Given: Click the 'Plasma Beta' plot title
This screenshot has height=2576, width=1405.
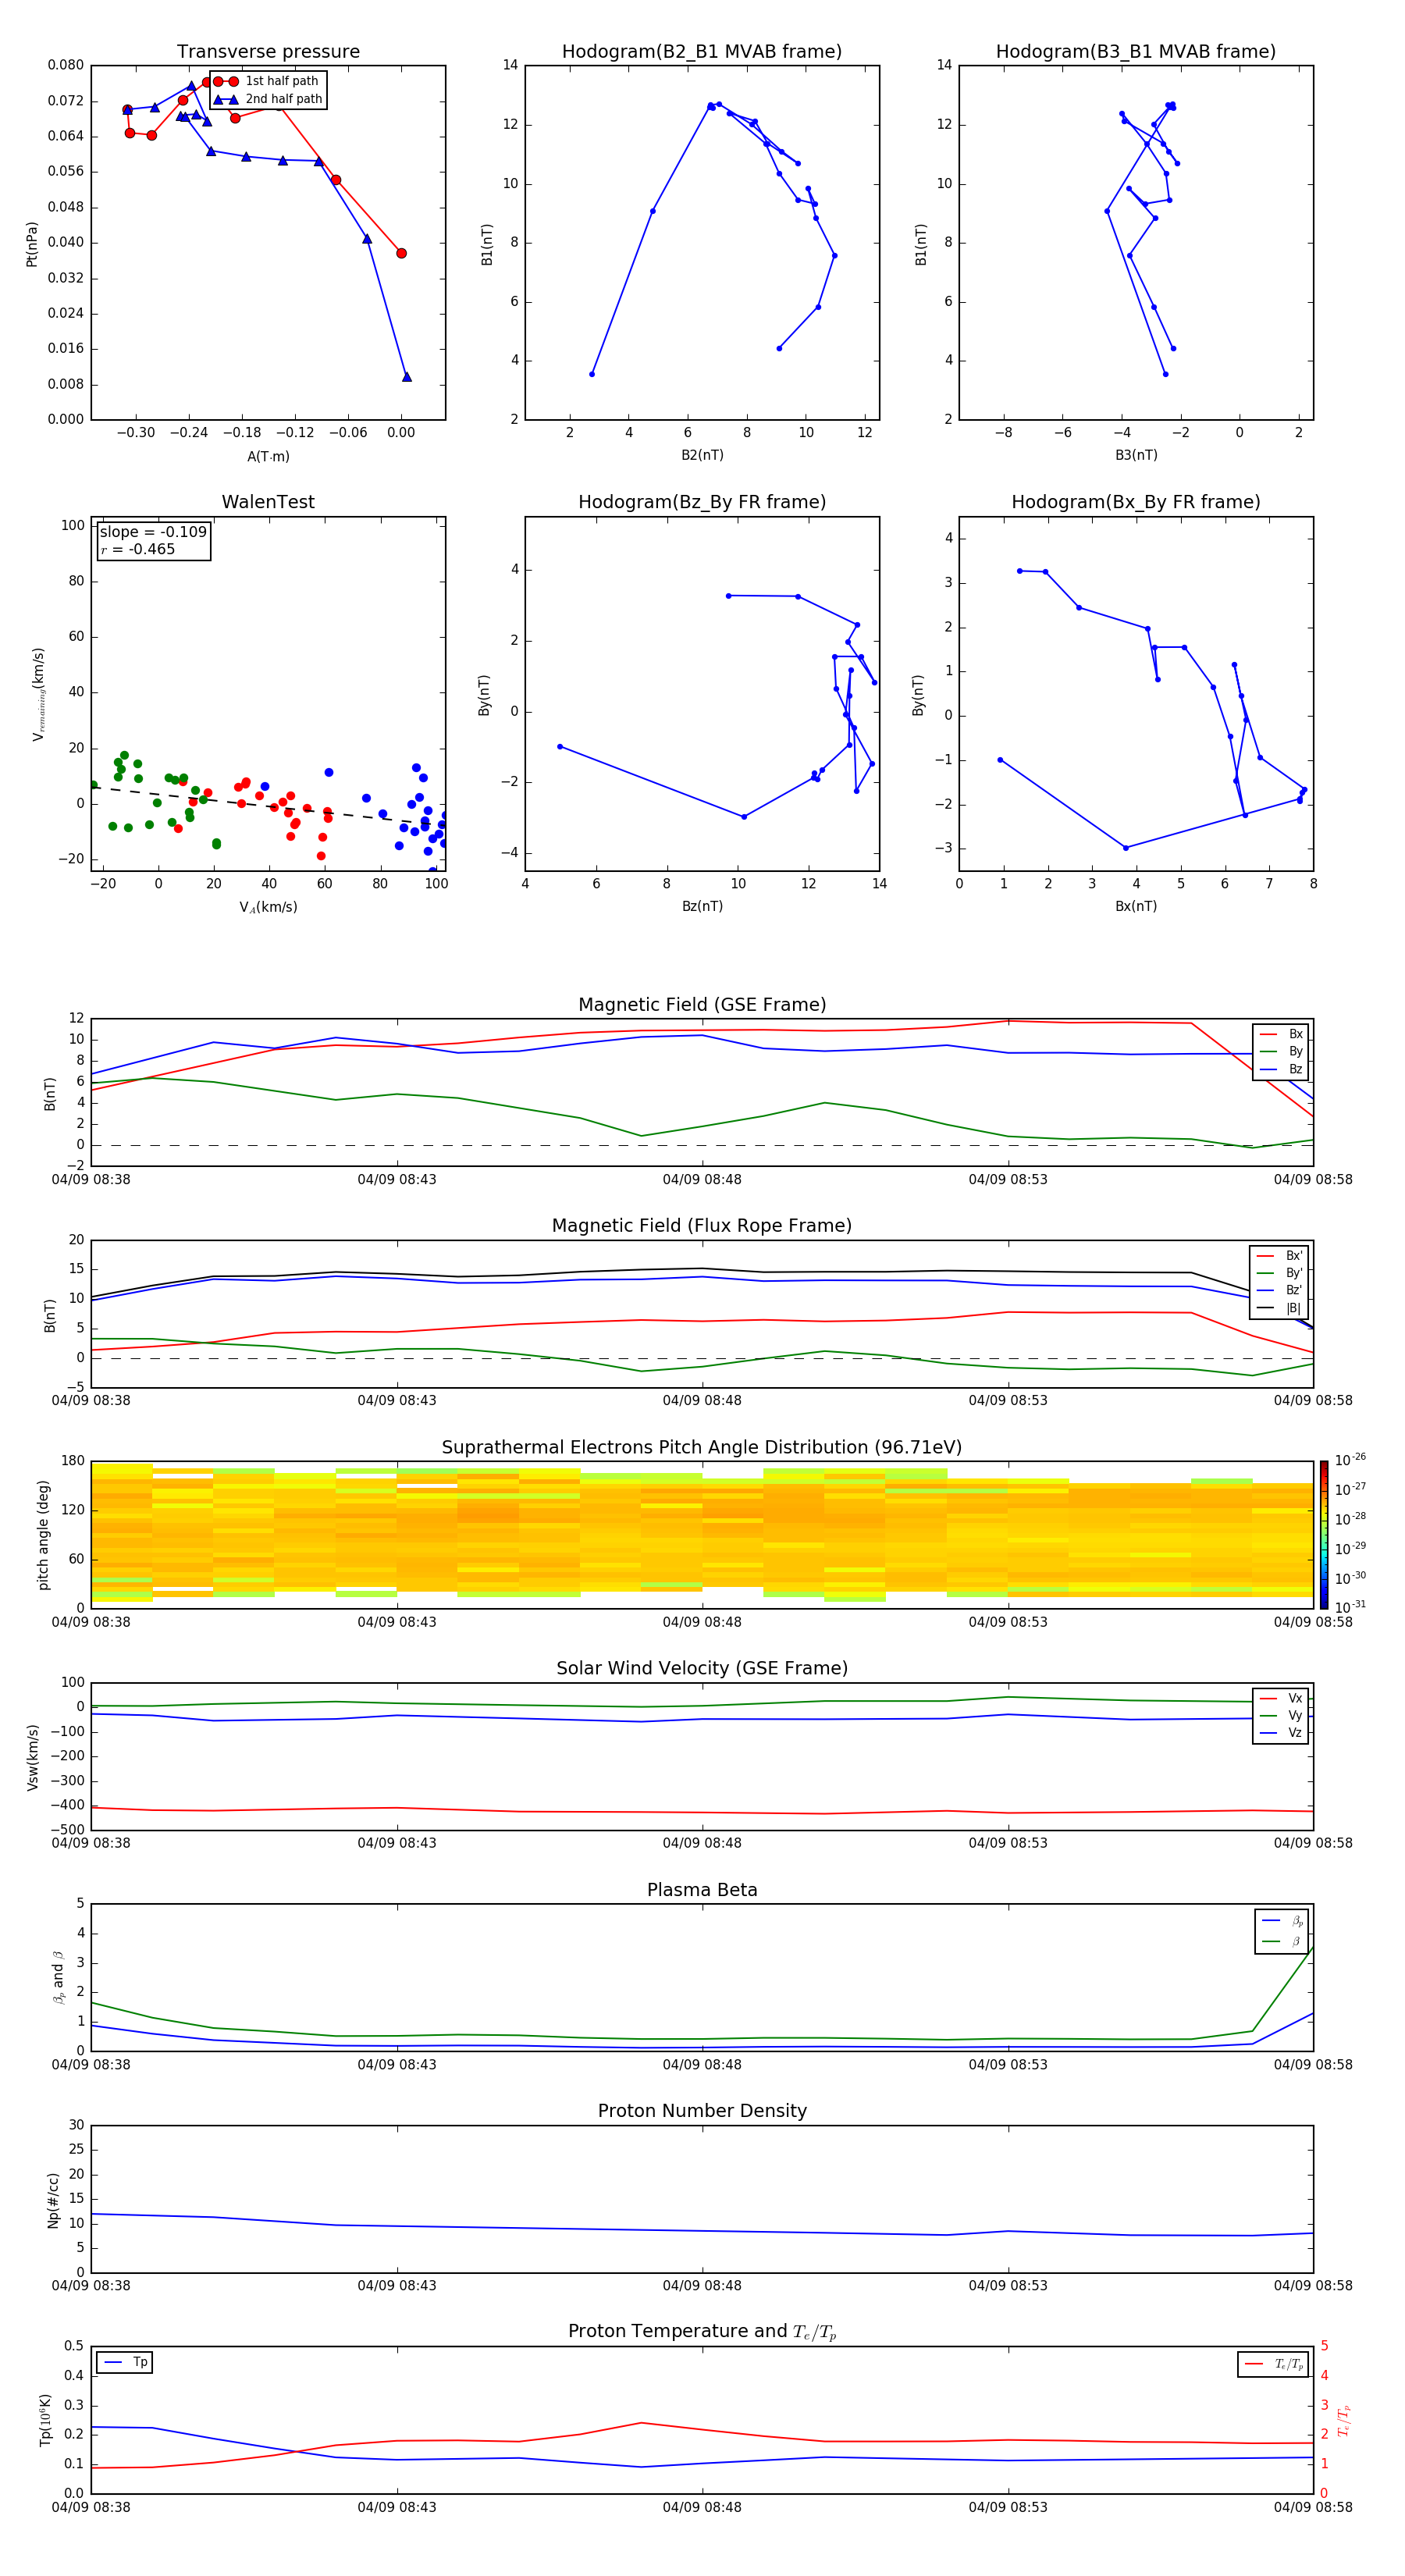Looking at the screenshot, I should point(702,1890).
